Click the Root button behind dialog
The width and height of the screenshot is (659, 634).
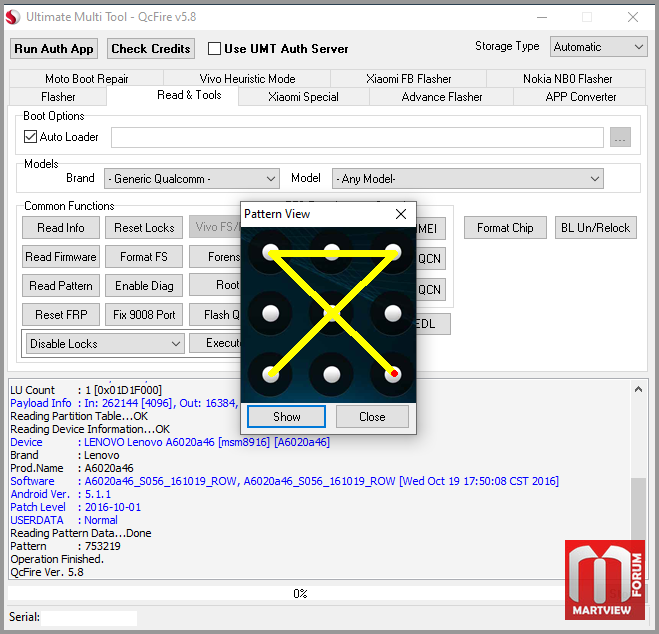(215, 285)
